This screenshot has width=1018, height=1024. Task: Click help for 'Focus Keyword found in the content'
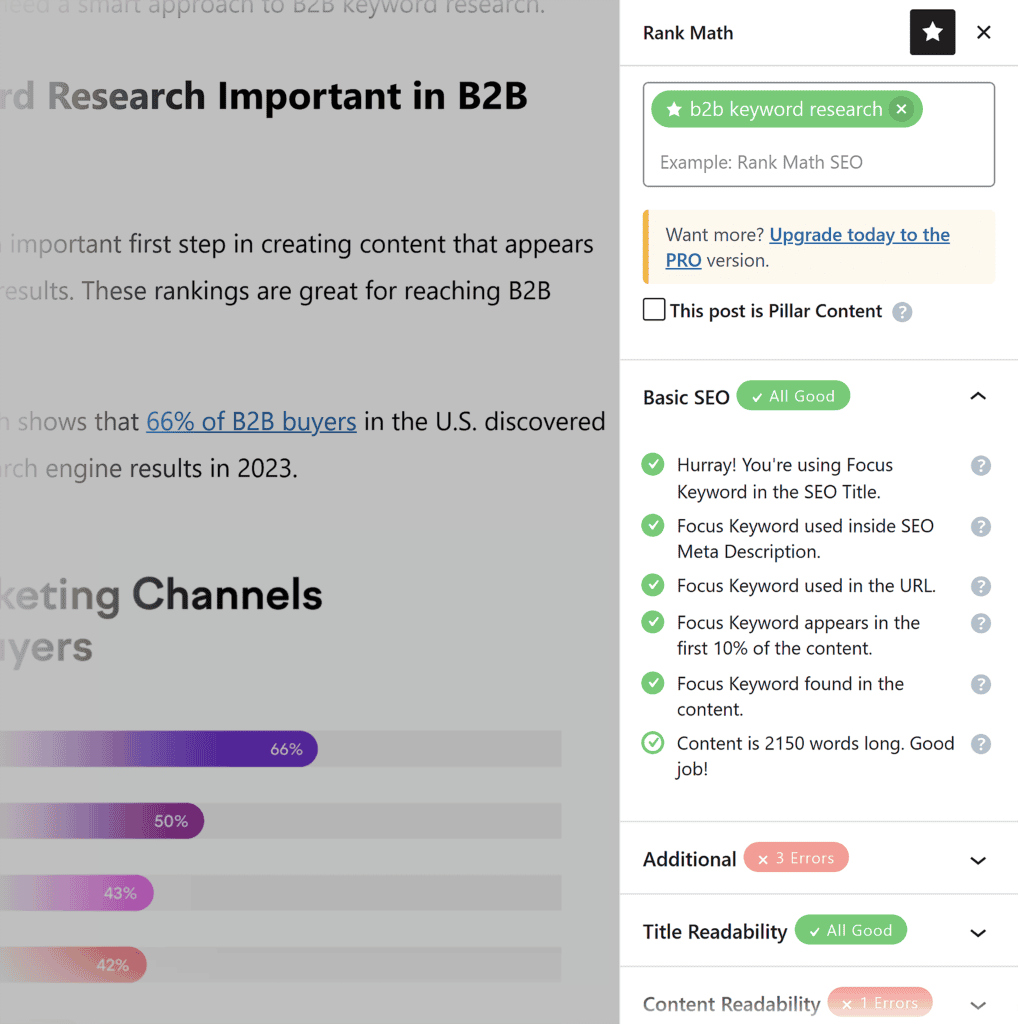(980, 684)
